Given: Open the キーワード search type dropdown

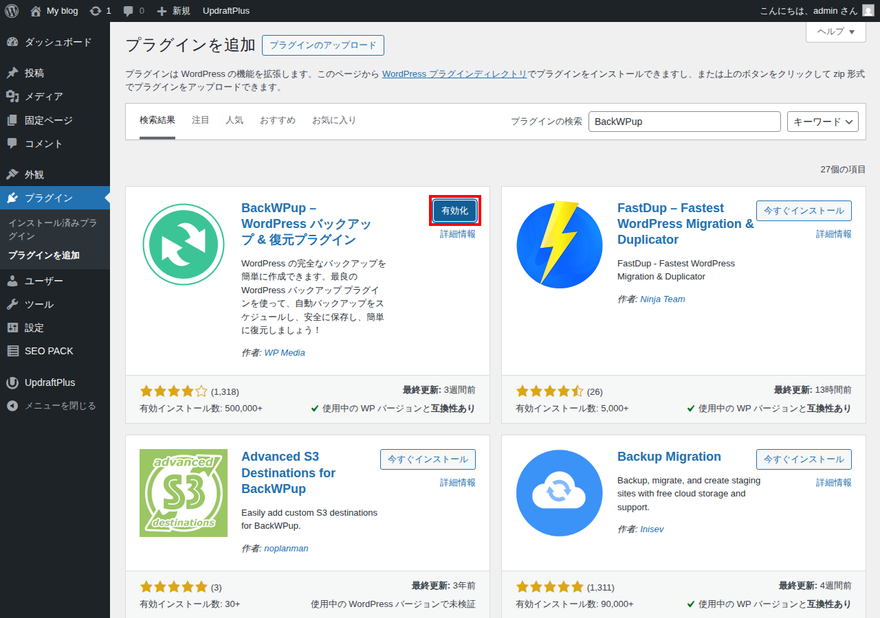Looking at the screenshot, I should pyautogui.click(x=823, y=121).
